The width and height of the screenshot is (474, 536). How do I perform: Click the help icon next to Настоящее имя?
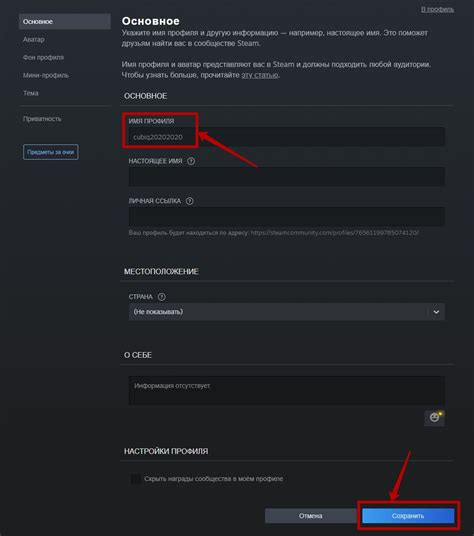(191, 161)
